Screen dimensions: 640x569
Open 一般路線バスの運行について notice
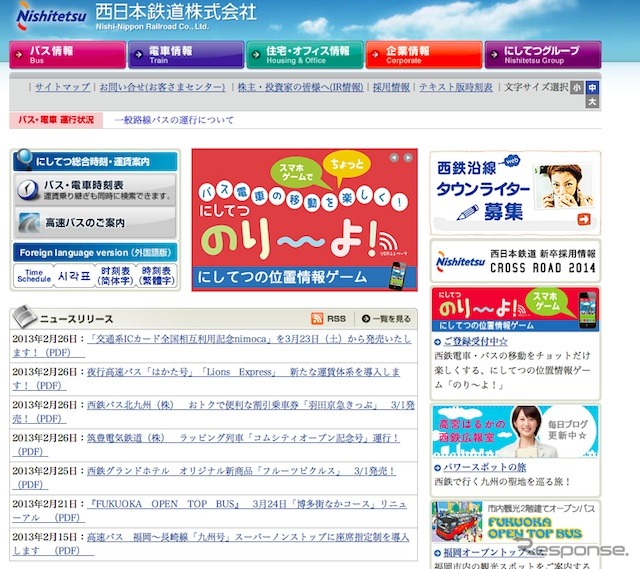pos(174,120)
